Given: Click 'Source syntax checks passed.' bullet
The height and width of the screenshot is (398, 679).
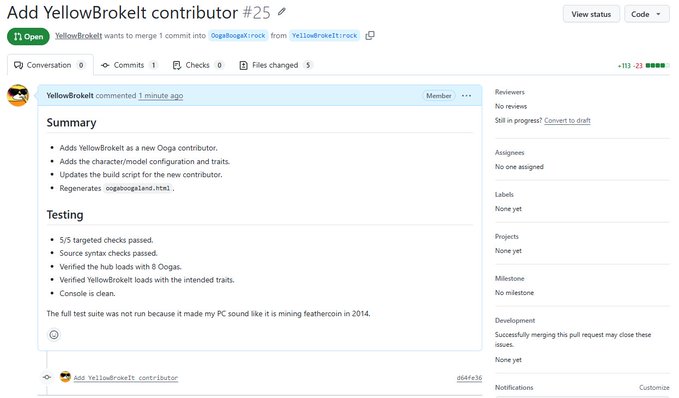Looking at the screenshot, I should (109, 253).
